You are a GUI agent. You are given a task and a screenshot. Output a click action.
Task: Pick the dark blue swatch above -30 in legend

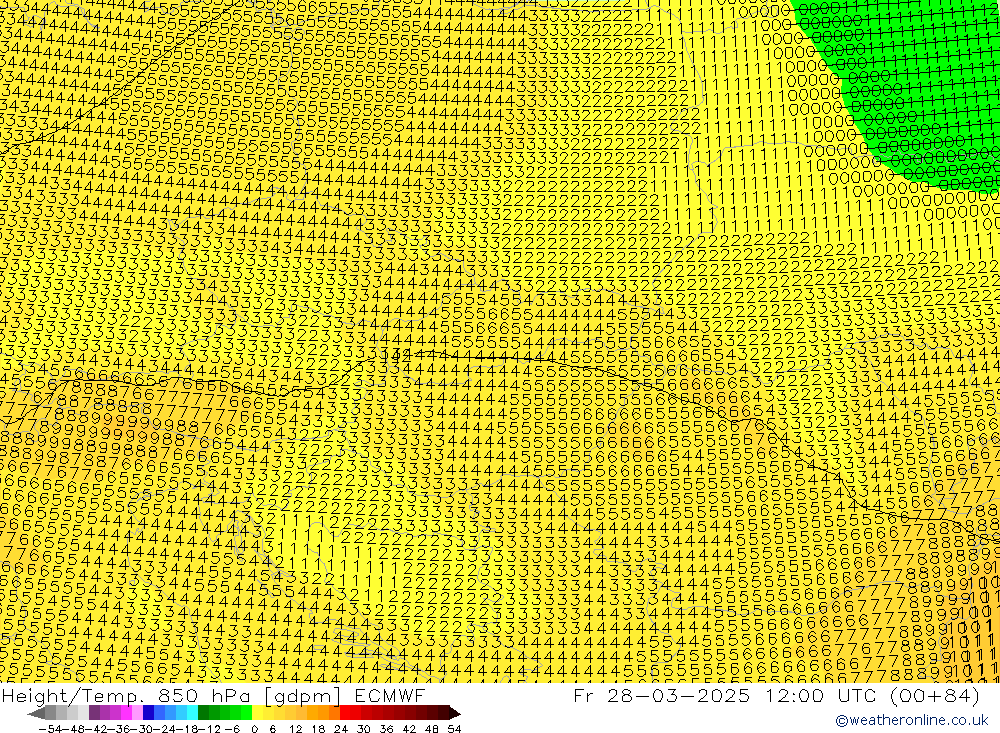tap(148, 713)
